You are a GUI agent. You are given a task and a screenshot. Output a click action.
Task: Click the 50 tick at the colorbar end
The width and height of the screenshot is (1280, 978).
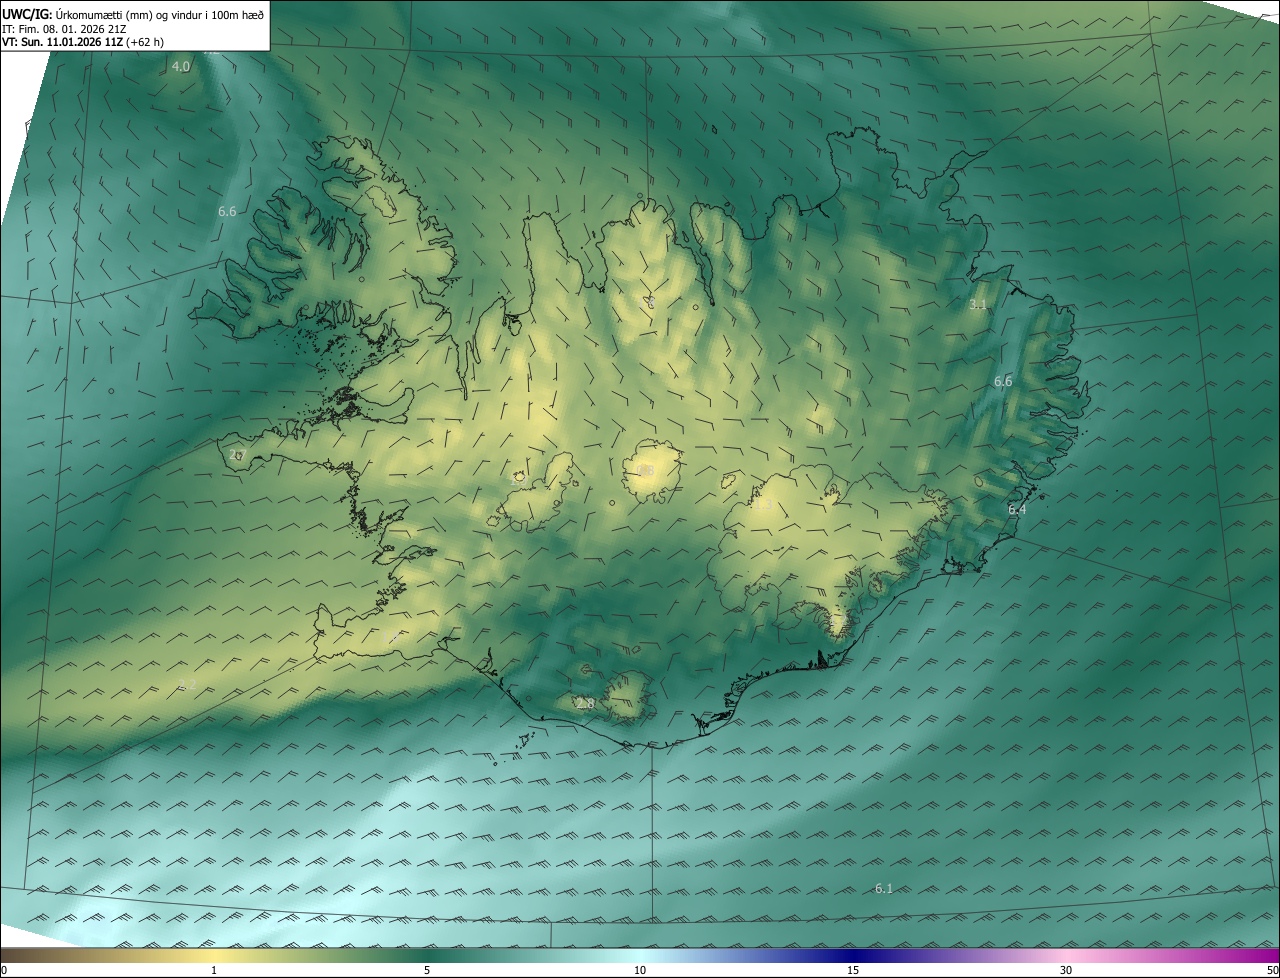[x=1272, y=970]
